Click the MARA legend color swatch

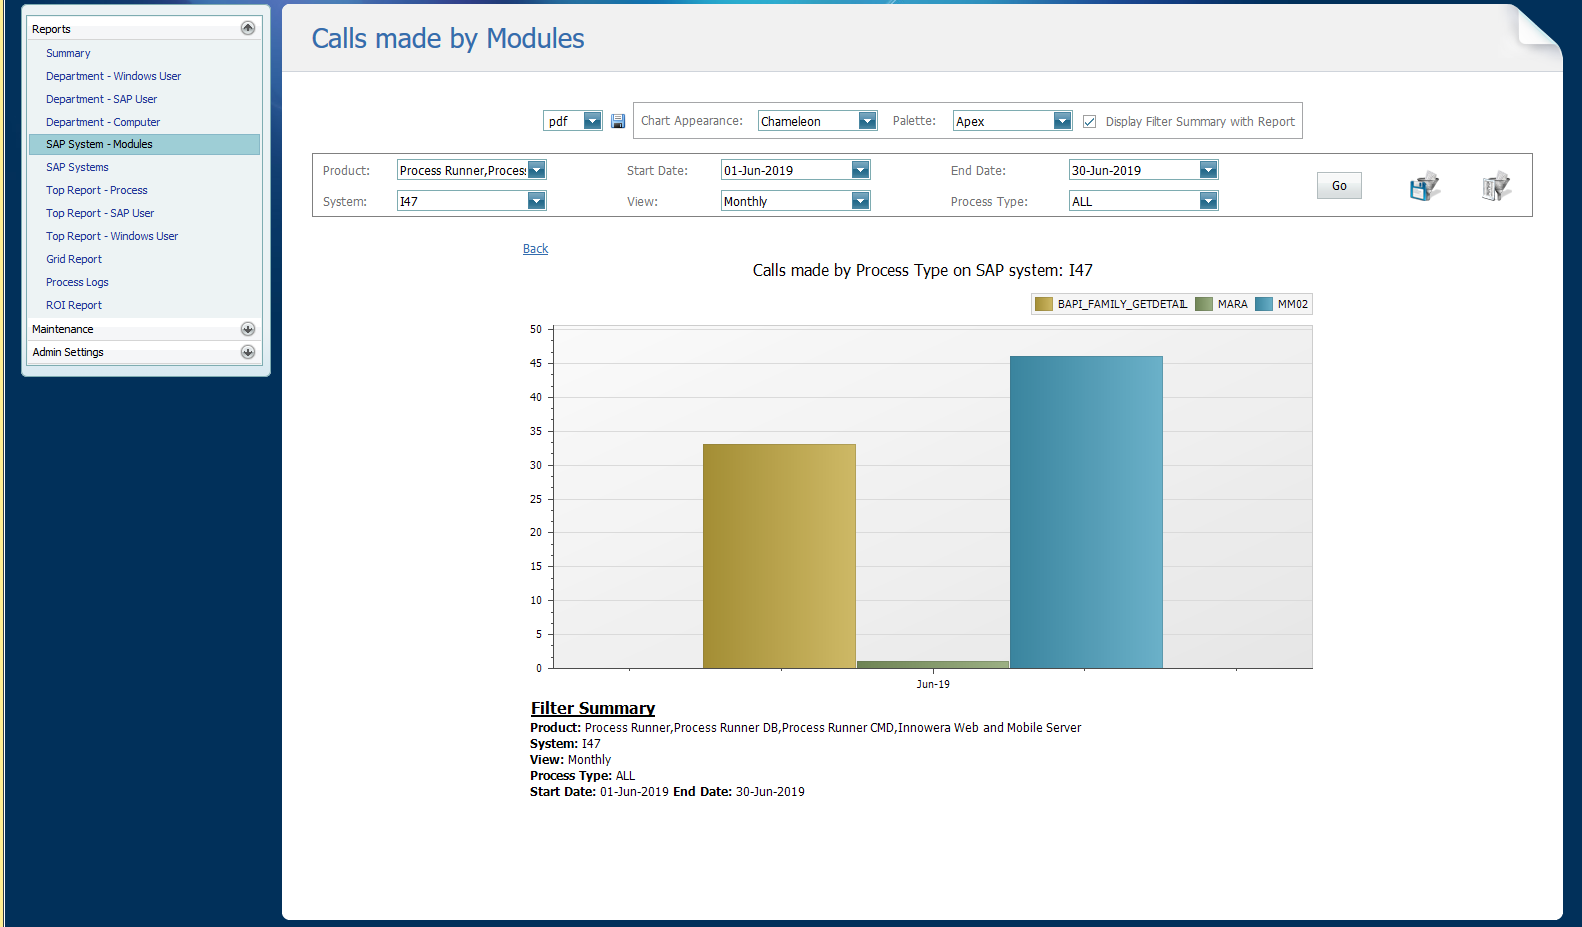coord(1204,304)
